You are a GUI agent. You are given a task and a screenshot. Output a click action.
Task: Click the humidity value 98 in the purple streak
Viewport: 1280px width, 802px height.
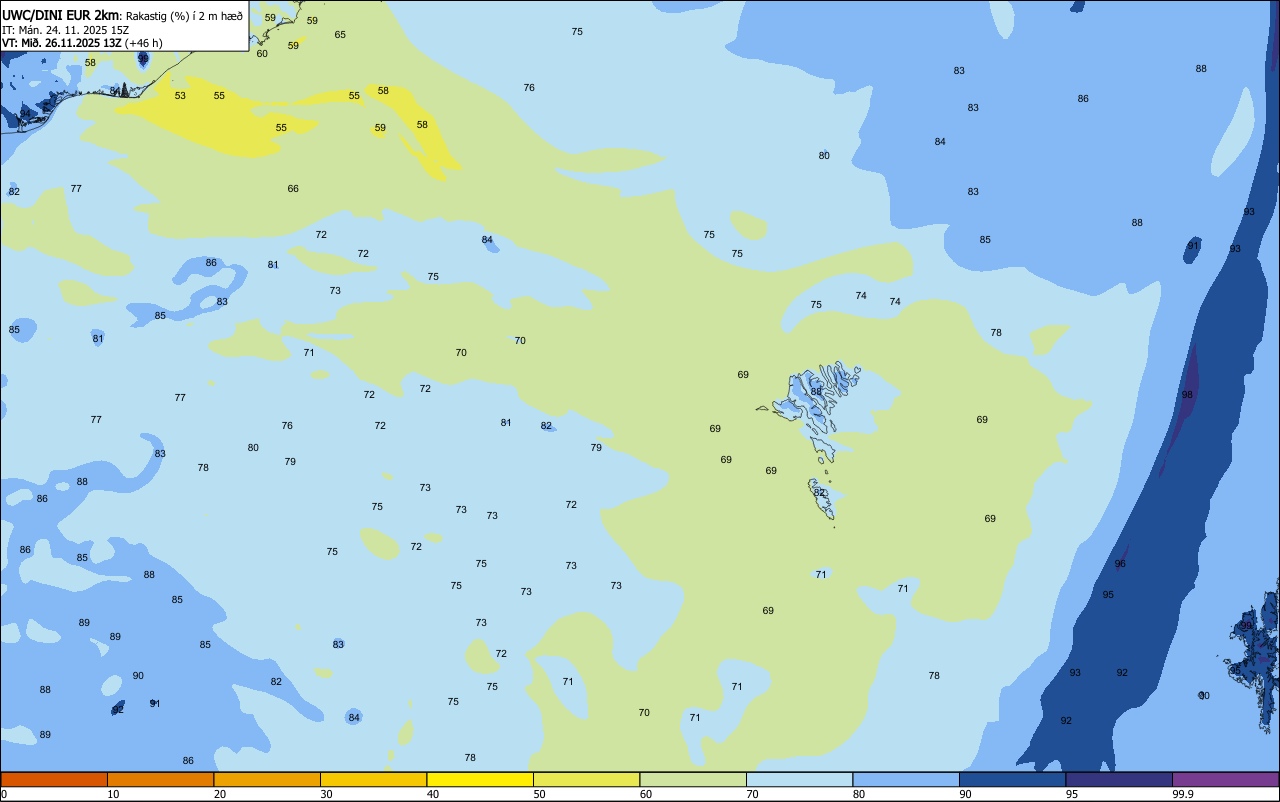[x=1187, y=395]
